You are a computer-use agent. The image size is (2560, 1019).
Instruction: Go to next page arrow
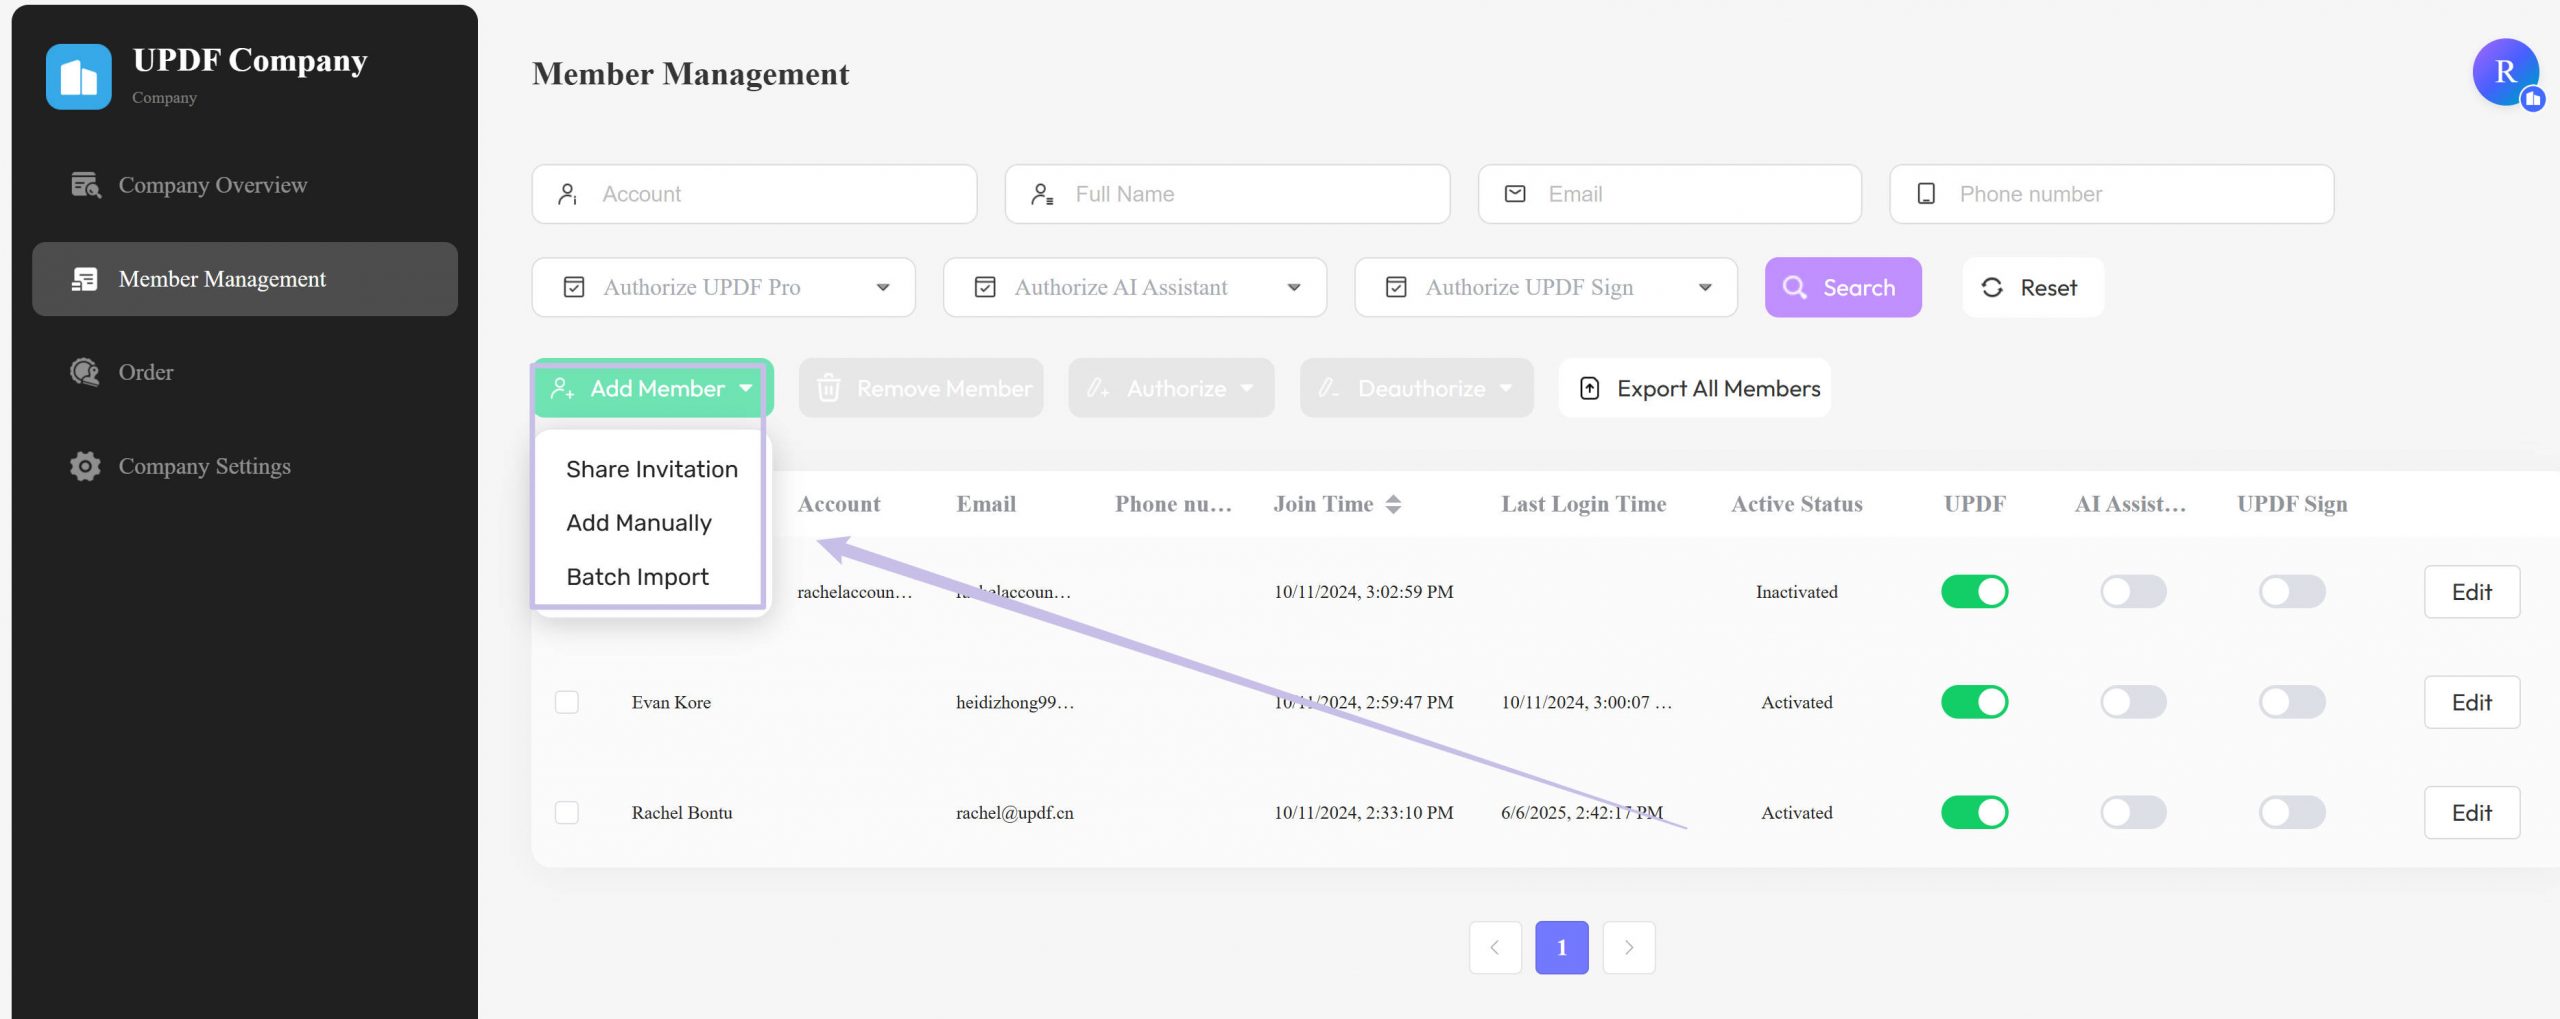tap(1629, 947)
